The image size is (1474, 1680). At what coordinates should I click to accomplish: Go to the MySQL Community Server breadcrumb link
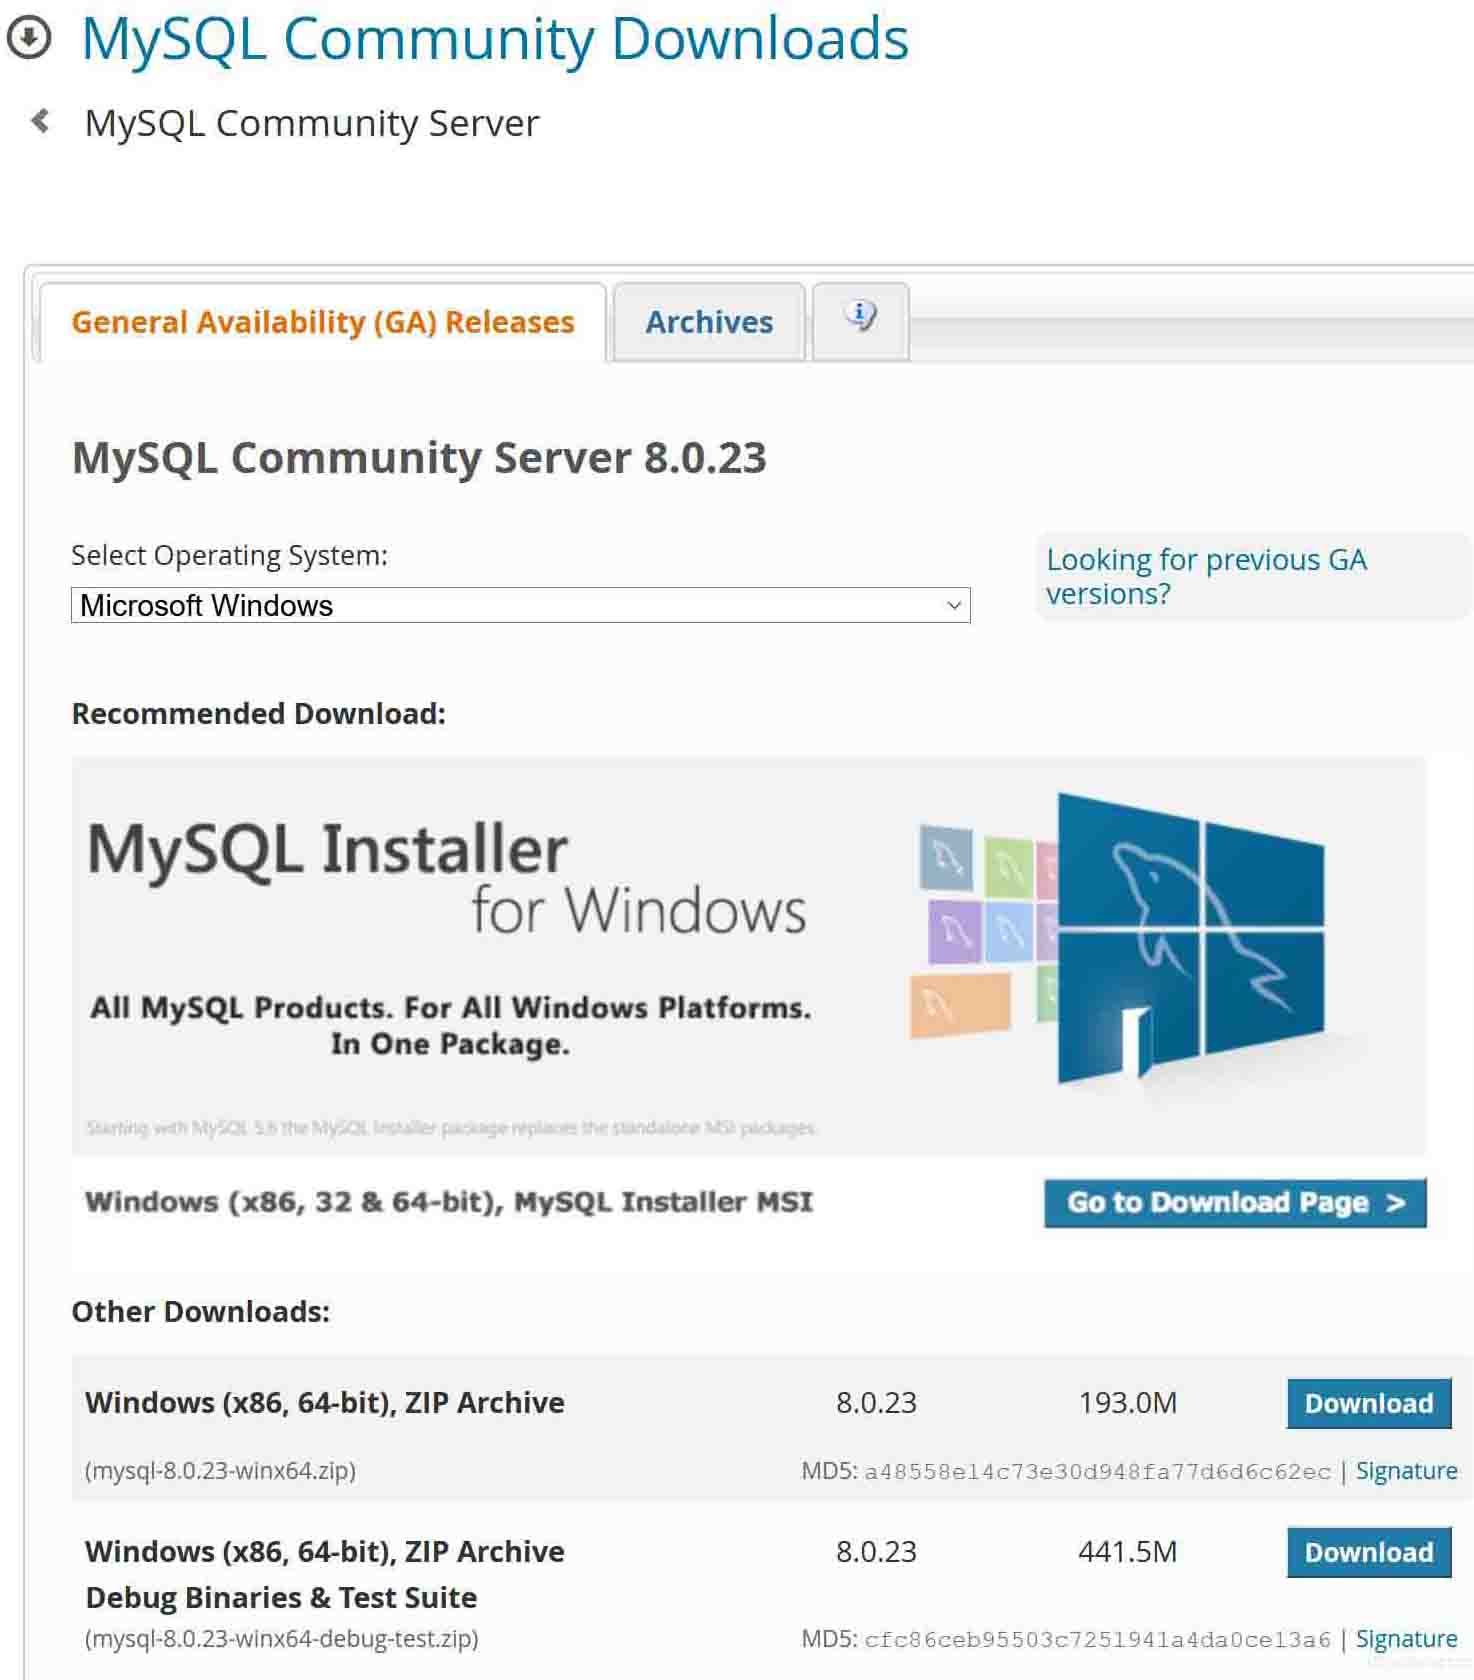312,123
